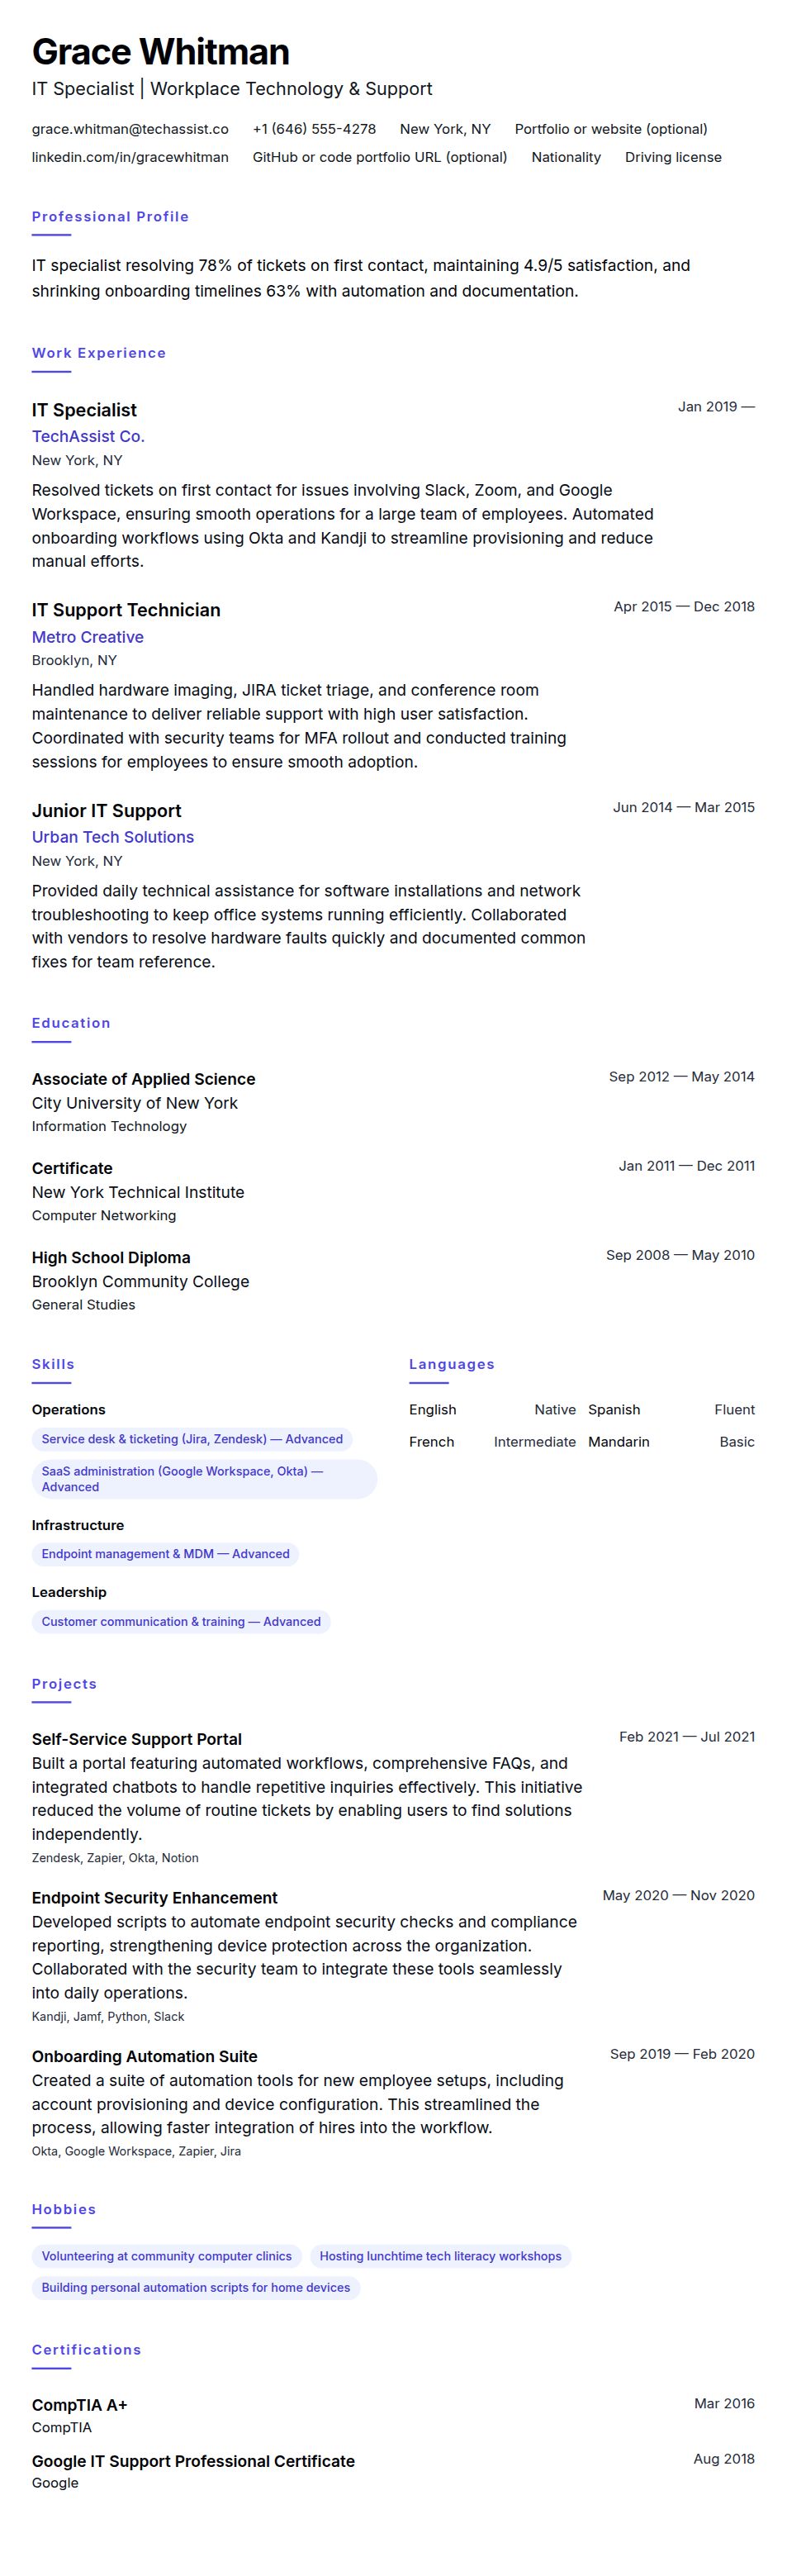The height and width of the screenshot is (2576, 787).
Task: Click the Zendesk, Zapier, Okta, Notion tools line
Action: point(115,1858)
